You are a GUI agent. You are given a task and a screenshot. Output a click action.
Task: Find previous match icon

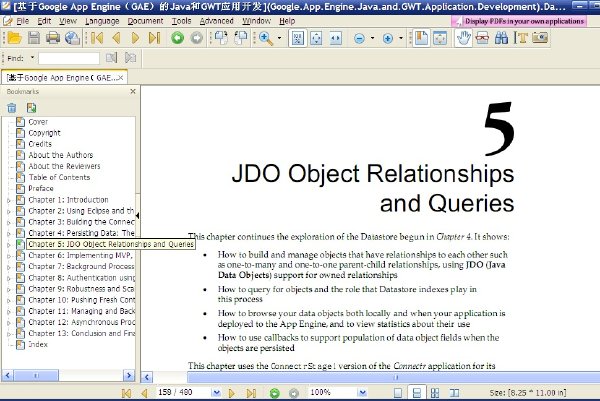pyautogui.click(x=111, y=58)
